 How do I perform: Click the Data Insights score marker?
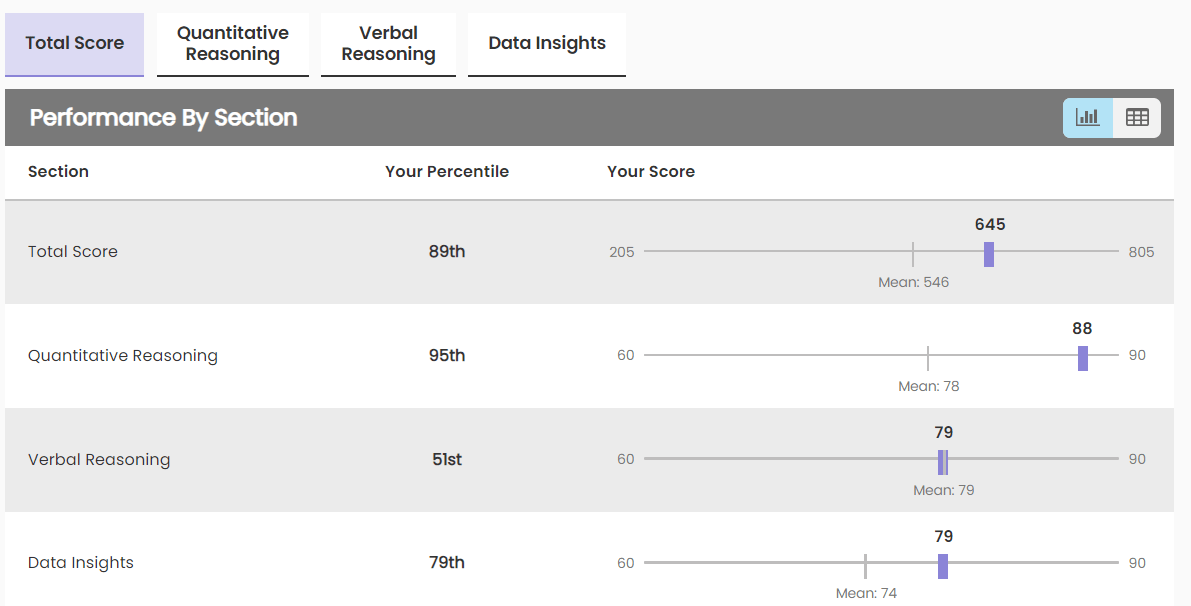[942, 566]
